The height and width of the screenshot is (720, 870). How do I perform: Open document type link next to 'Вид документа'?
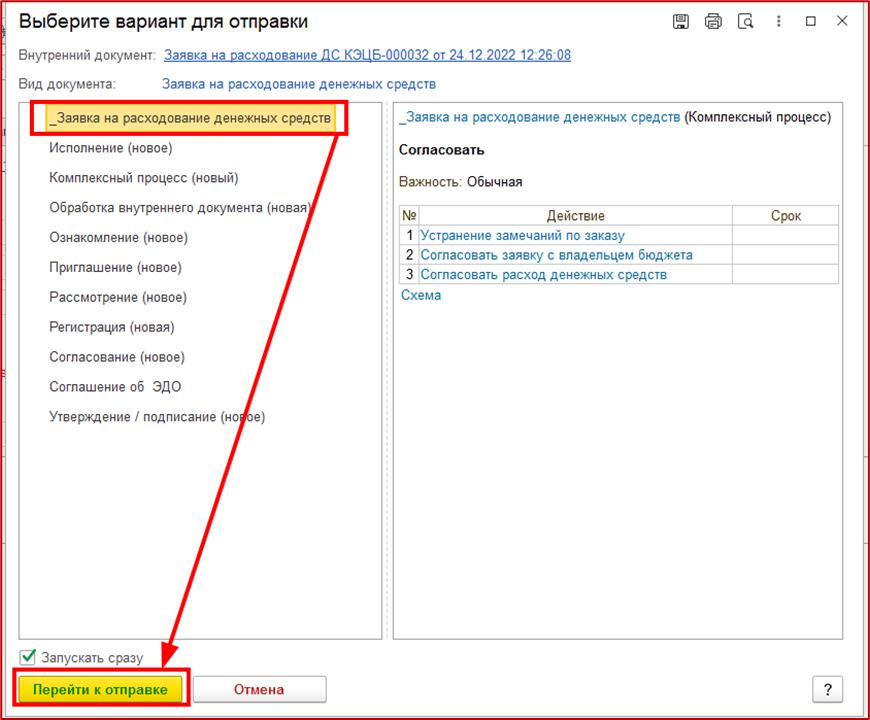tap(299, 84)
